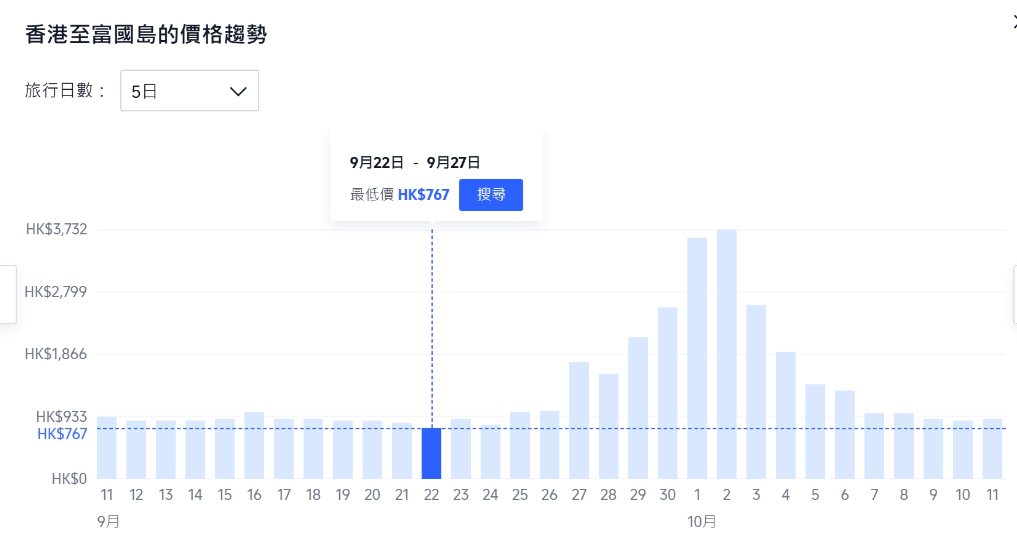This screenshot has width=1017, height=544.
Task: Select the October 1 price bar
Action: pos(697,359)
